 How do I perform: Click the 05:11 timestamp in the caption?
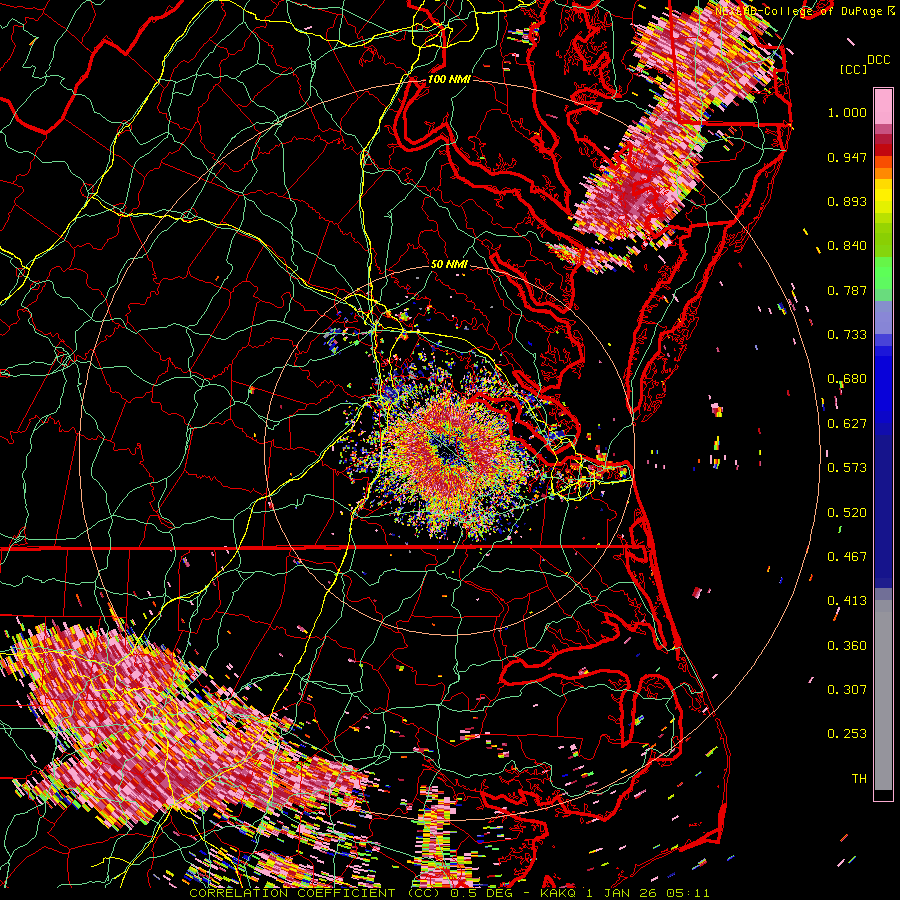tap(688, 893)
